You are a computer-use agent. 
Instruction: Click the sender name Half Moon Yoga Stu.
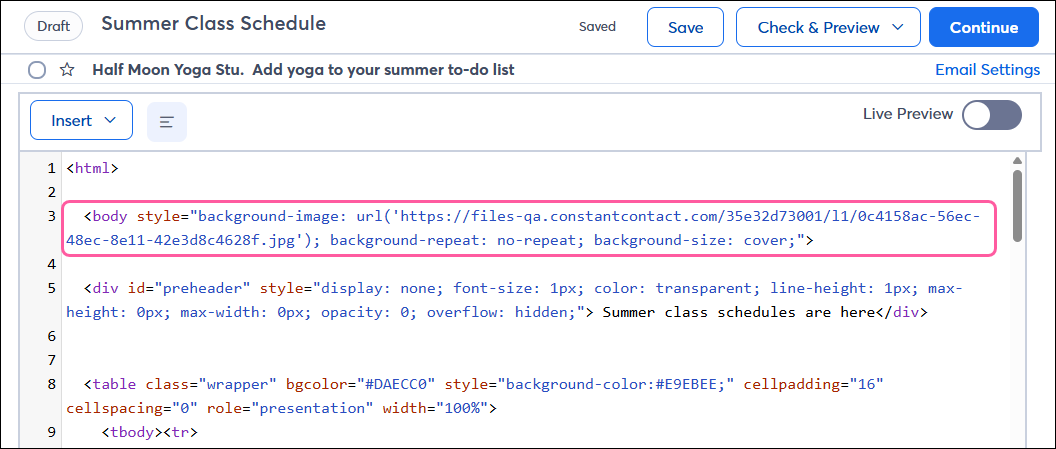point(169,69)
